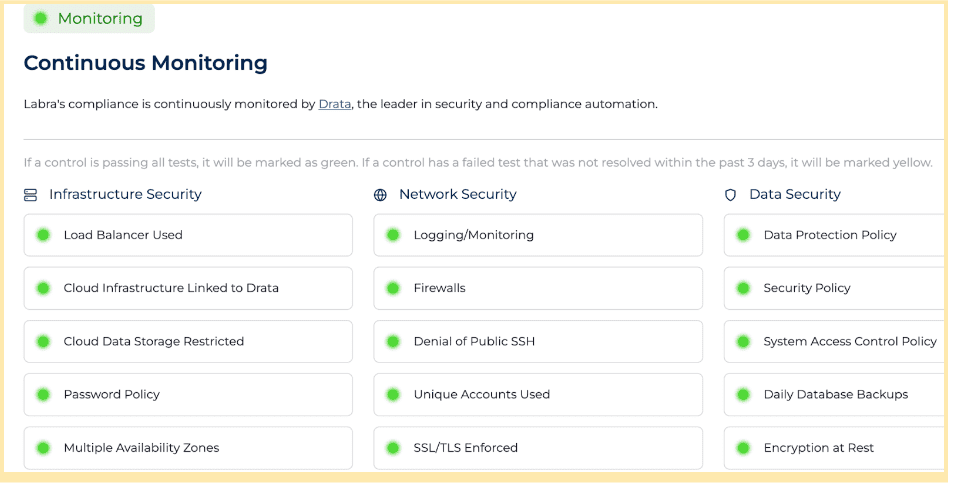Click green status dot beside Password Policy
The image size is (955, 485).
tap(43, 395)
